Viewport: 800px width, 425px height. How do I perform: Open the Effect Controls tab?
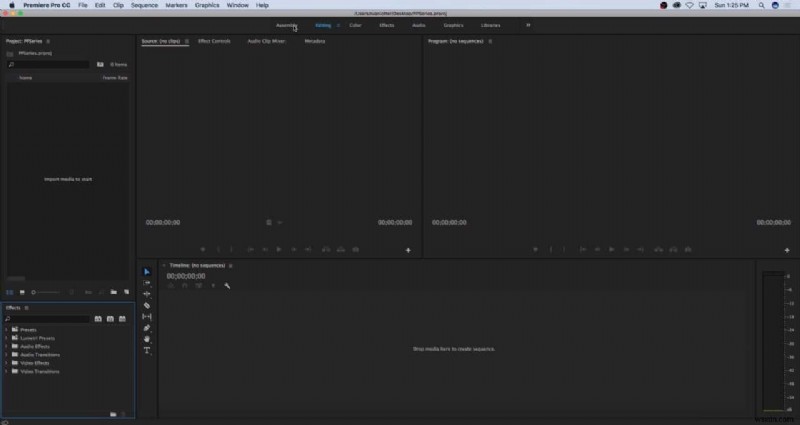click(x=214, y=41)
